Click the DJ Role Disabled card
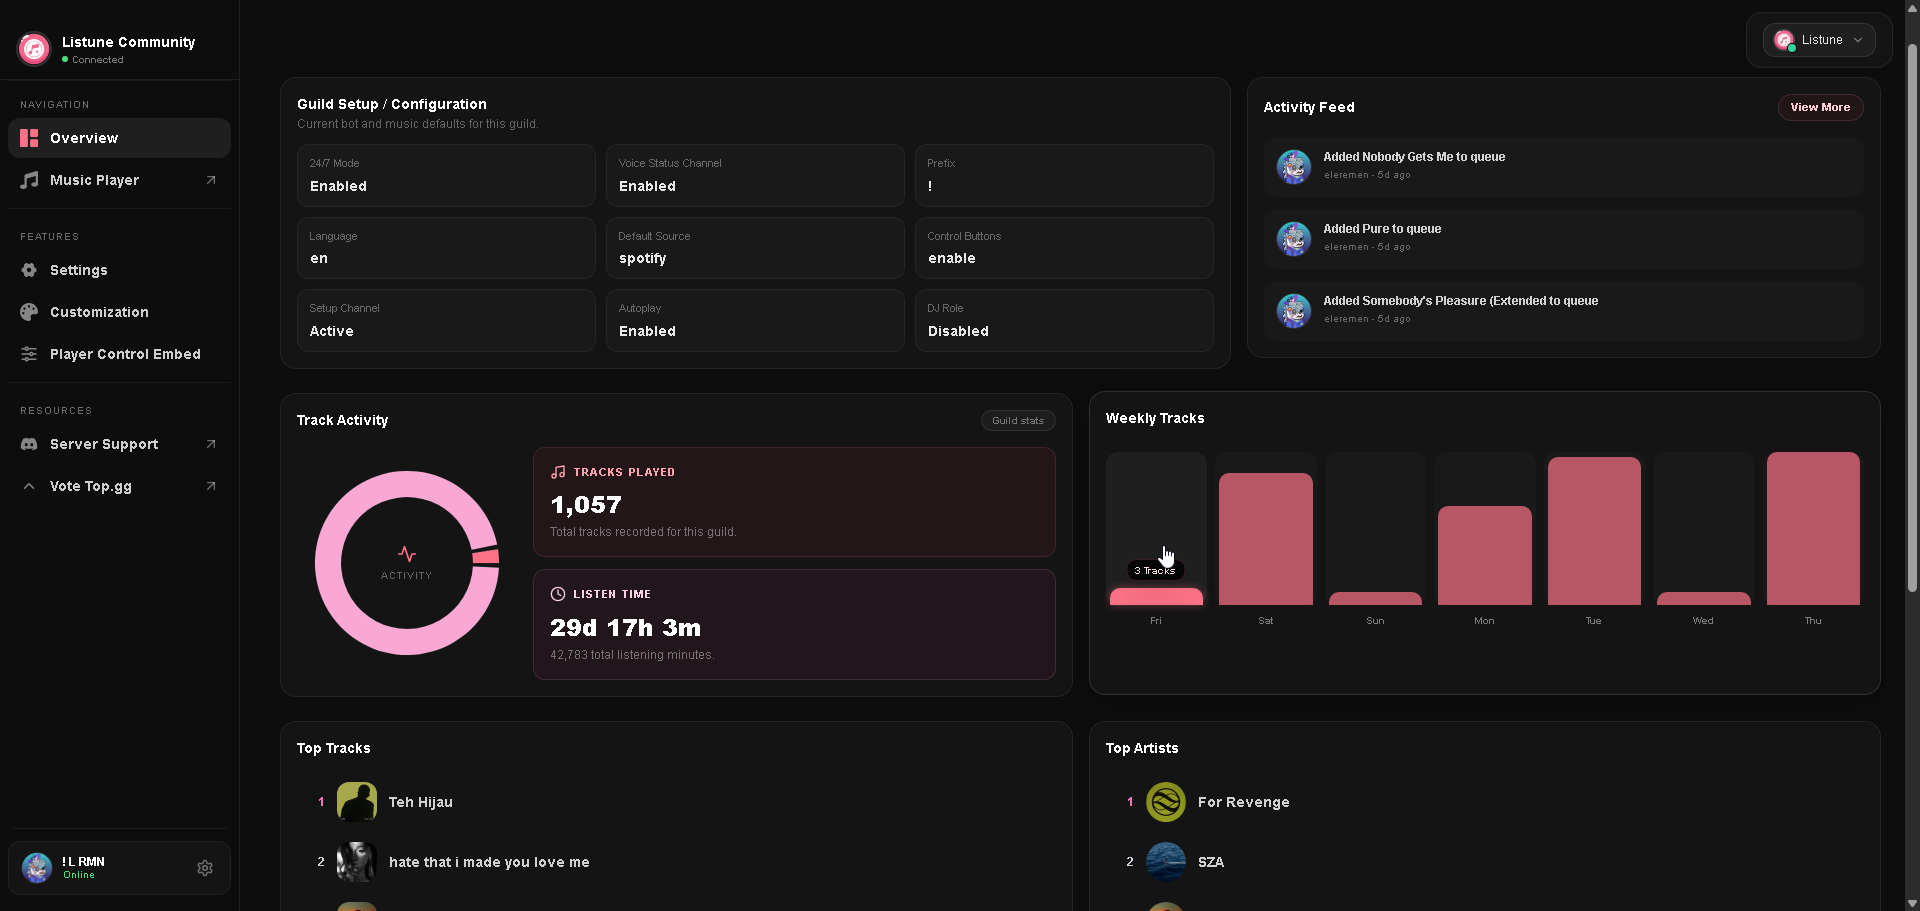Viewport: 1920px width, 911px height. (1064, 321)
